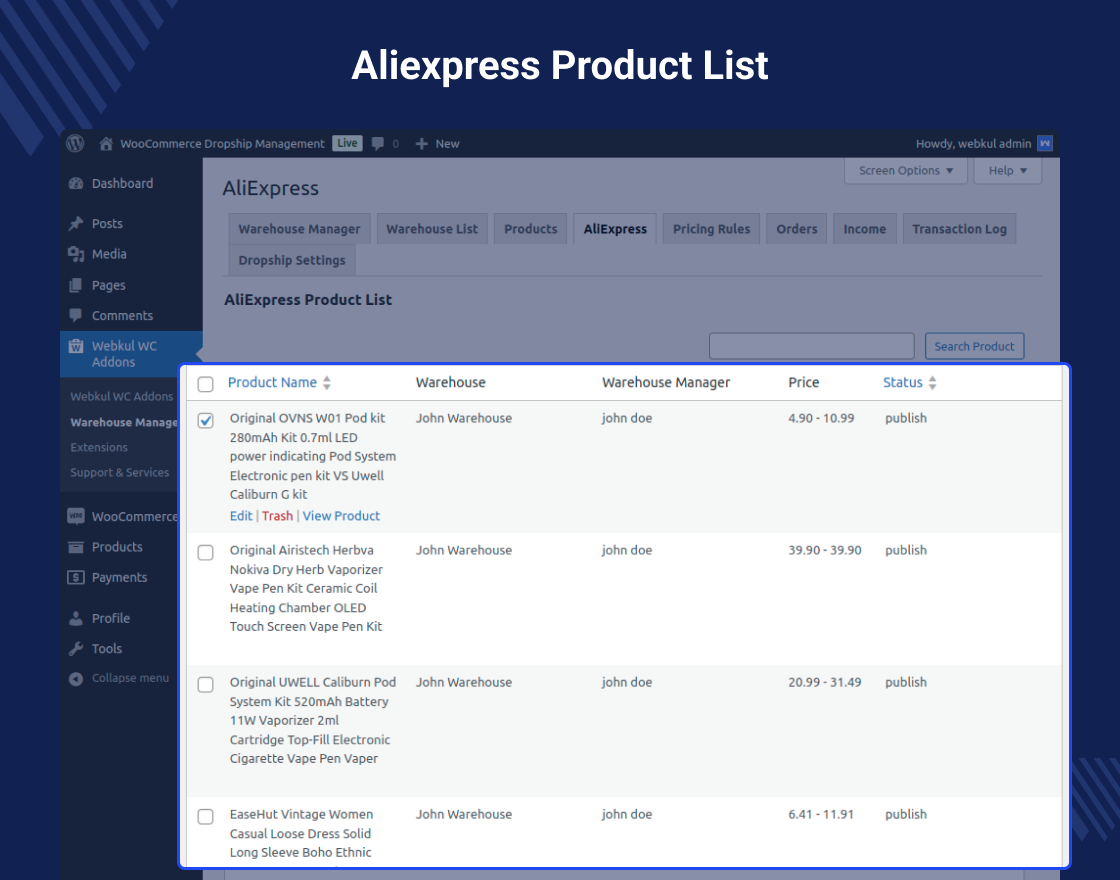Expand Screen Options dropdown
This screenshot has width=1120, height=880.
pos(906,171)
